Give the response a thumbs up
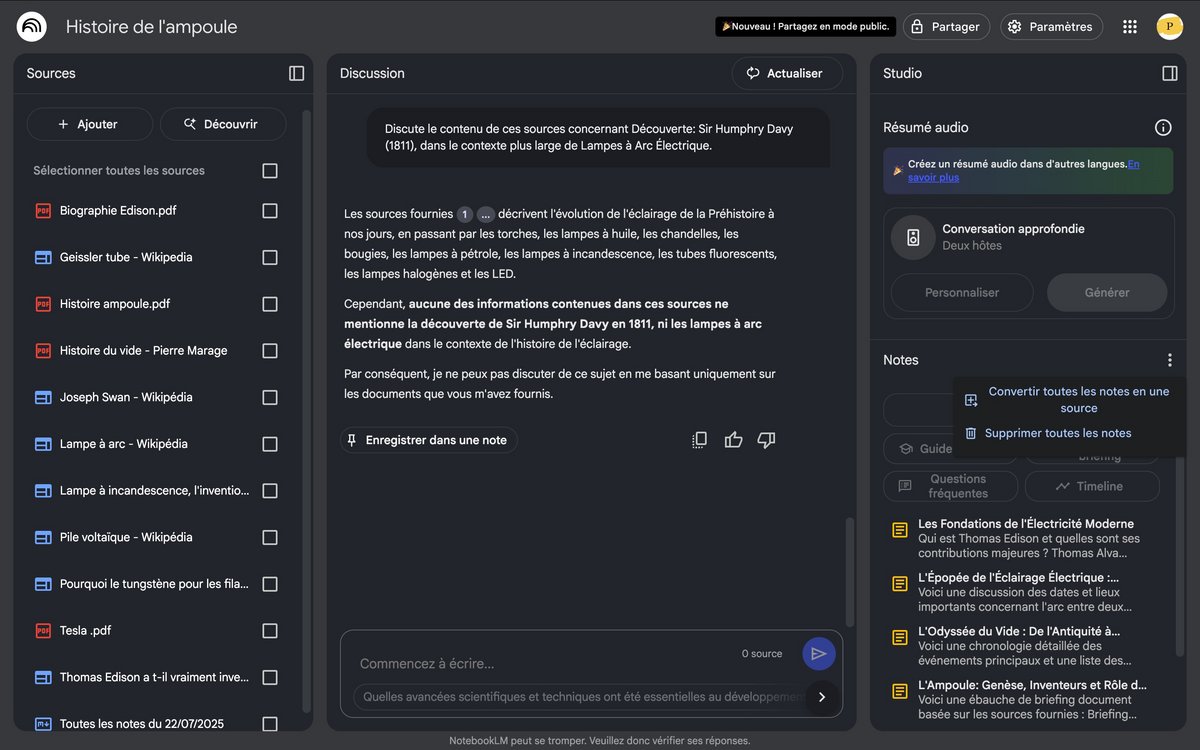The image size is (1200, 750). pos(733,440)
